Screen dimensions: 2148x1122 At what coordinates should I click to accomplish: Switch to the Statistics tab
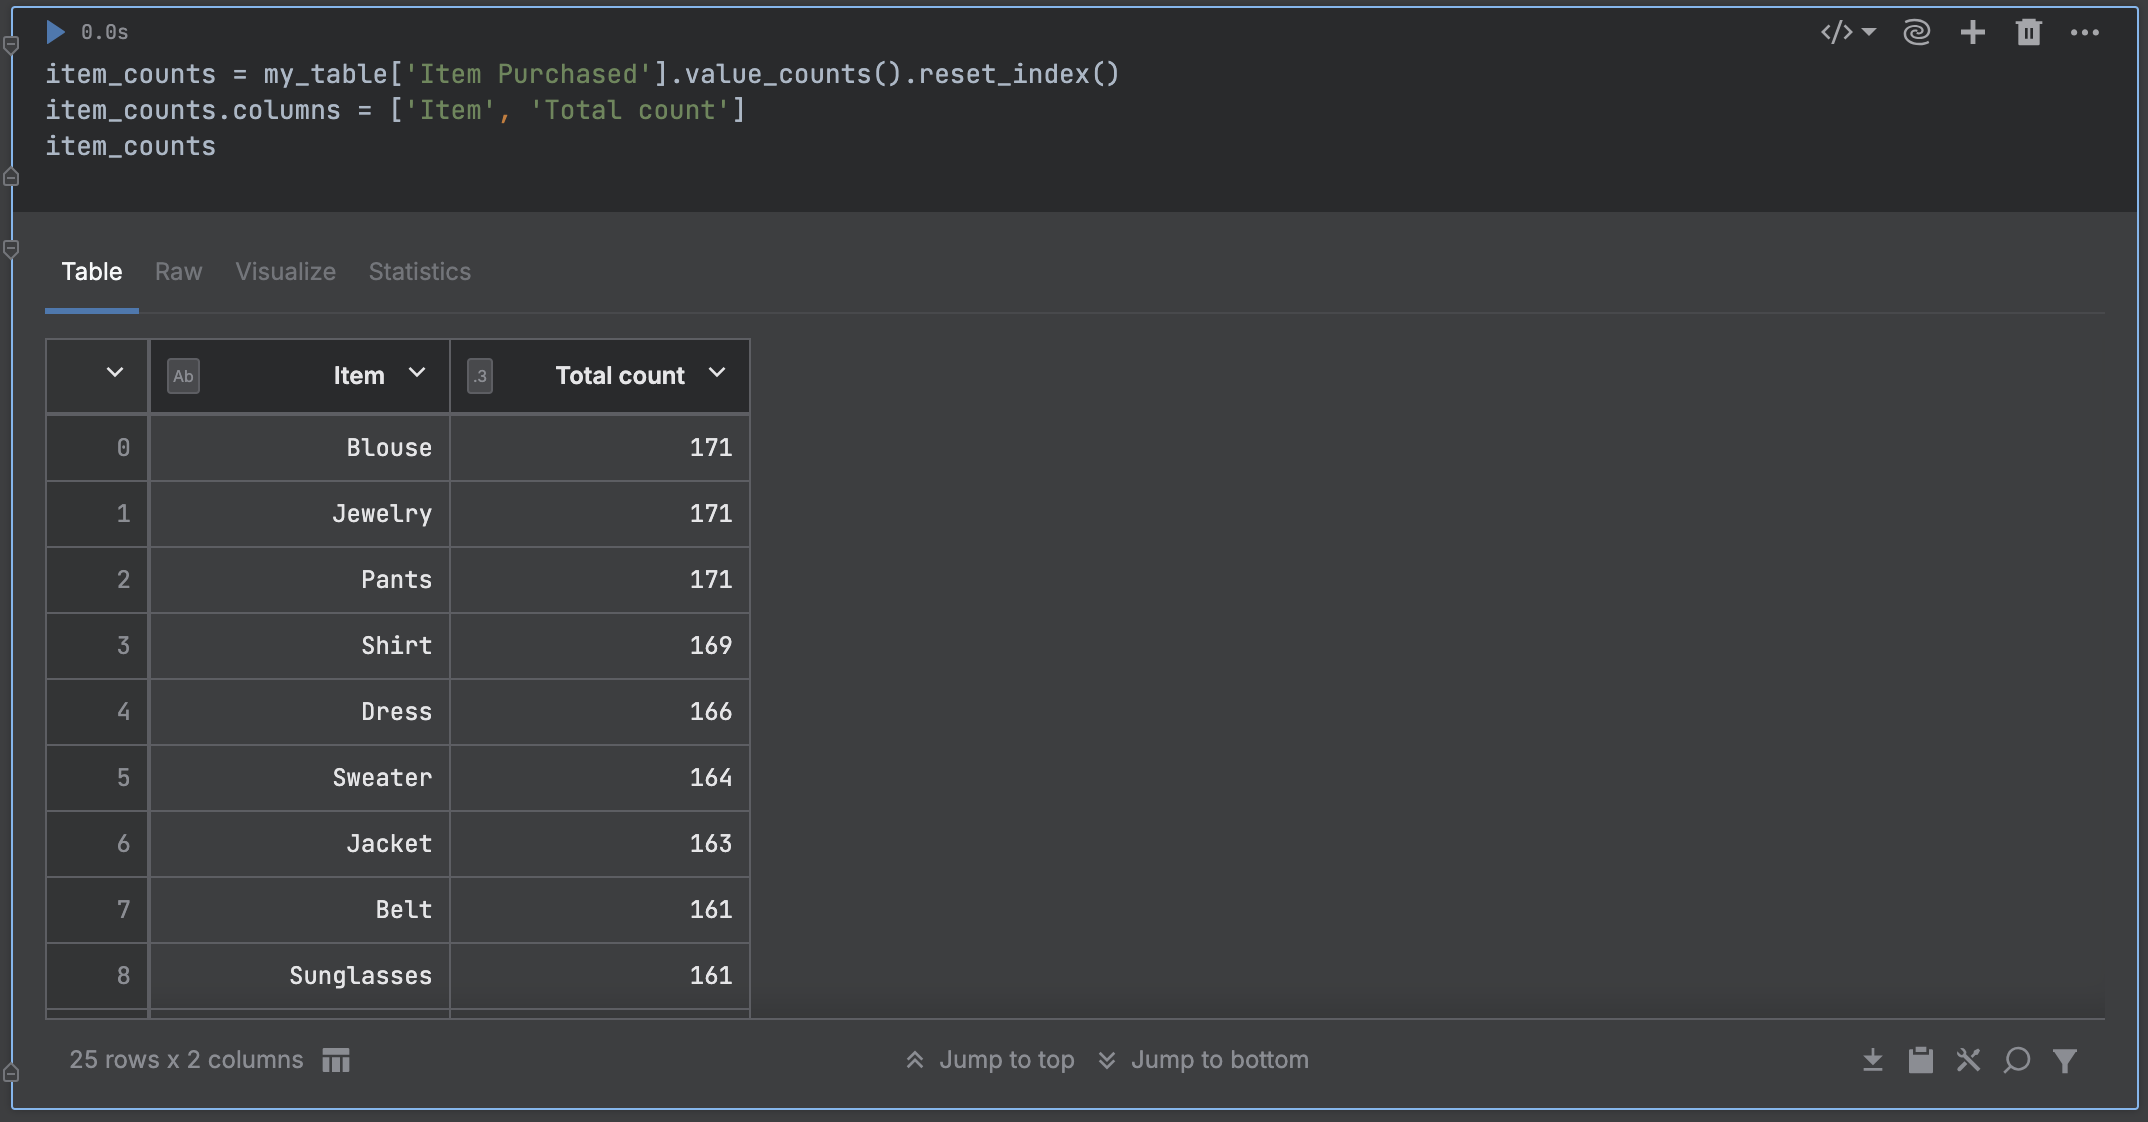[x=419, y=272]
